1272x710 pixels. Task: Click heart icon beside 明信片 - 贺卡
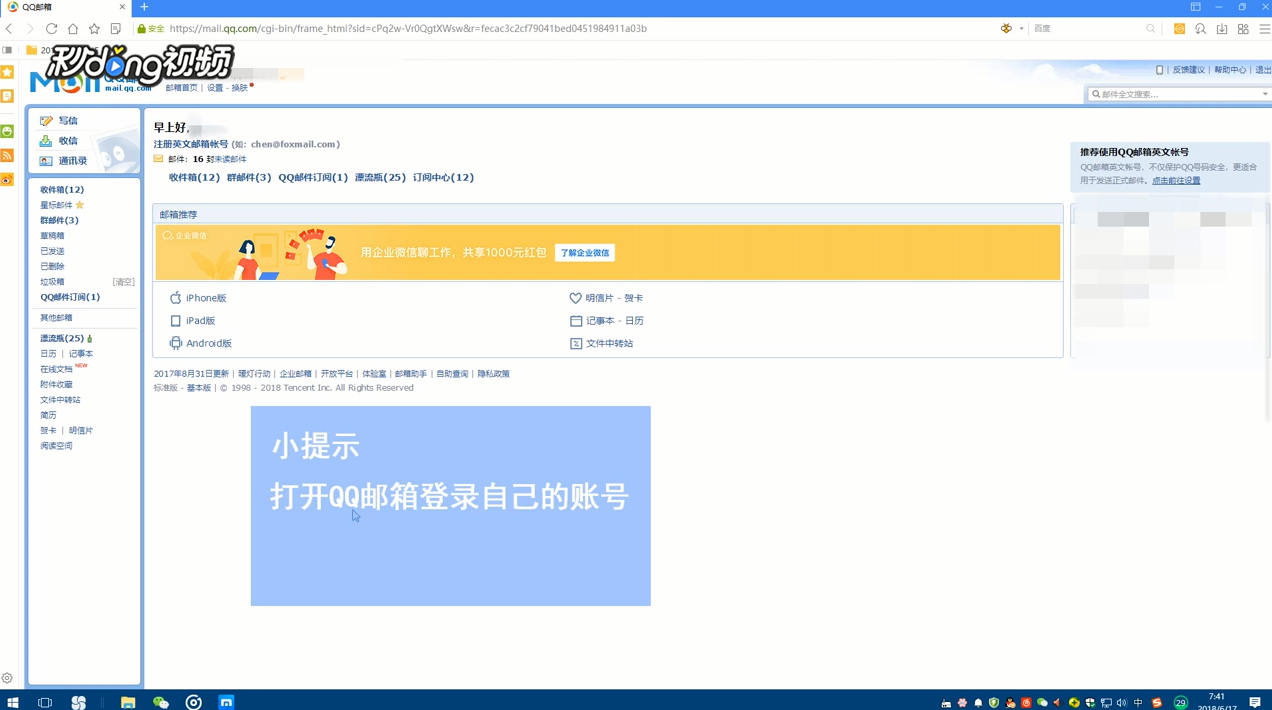[x=576, y=298]
